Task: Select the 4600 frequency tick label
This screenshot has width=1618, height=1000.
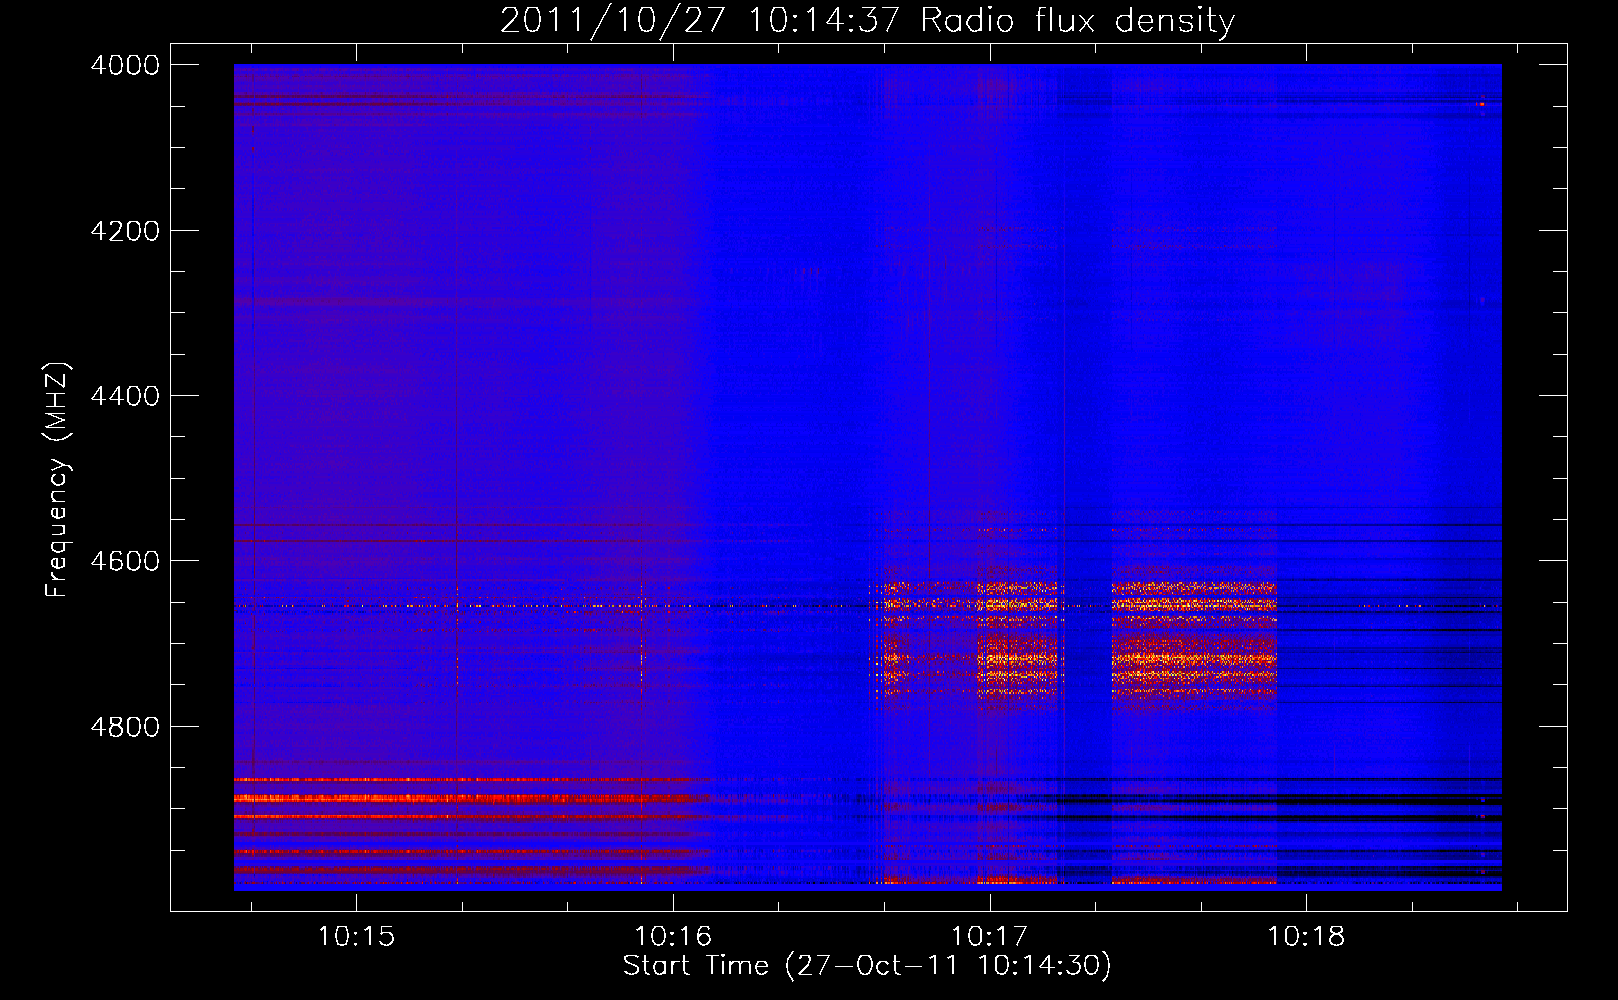Action: click(125, 561)
